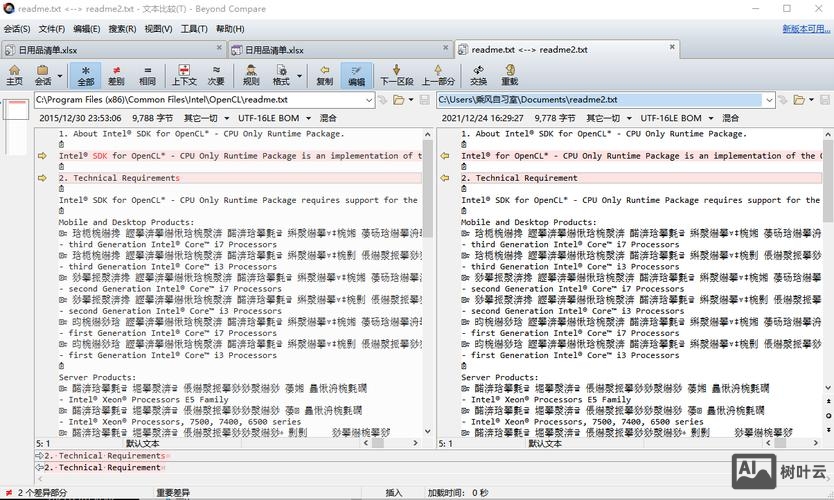Close the readme.txt <--> readme2.txt tab
This screenshot has width=834, height=500.
(x=672, y=47)
